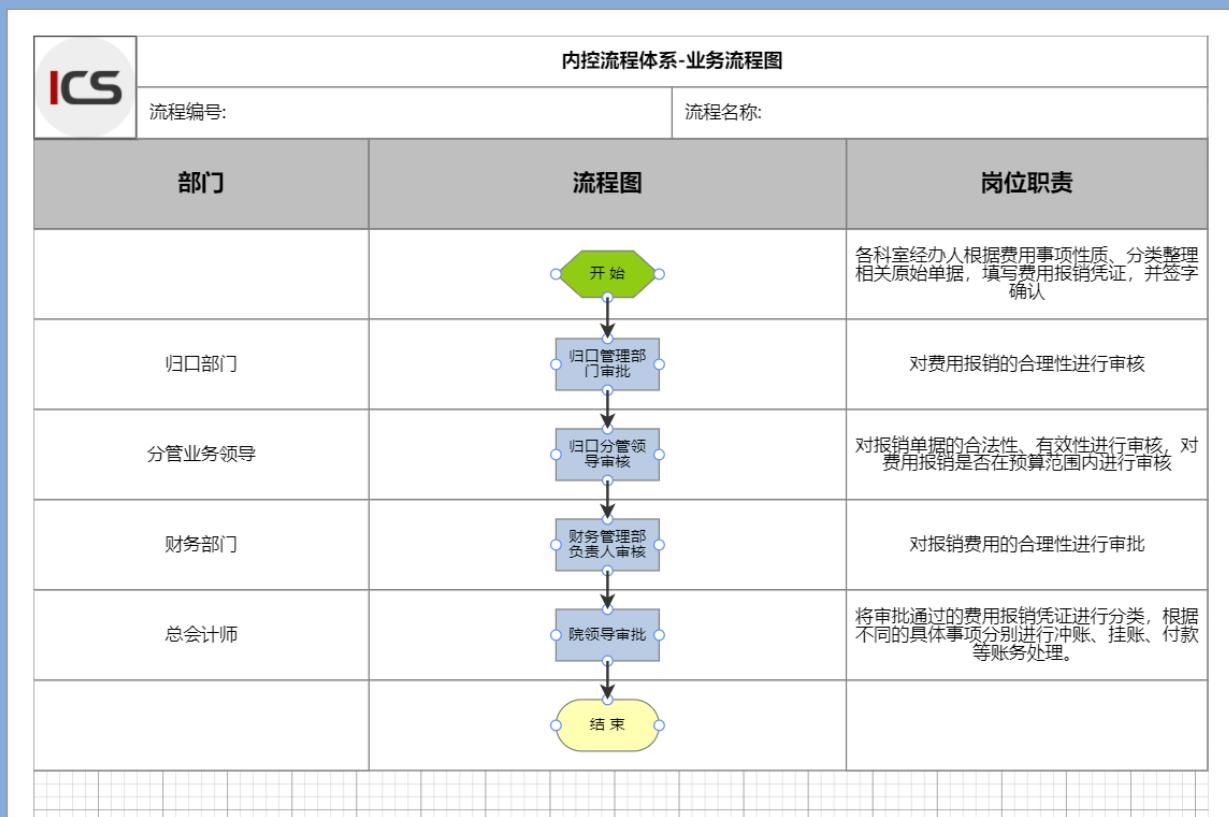Select the 归口分管领导审核 process box
This screenshot has width=1229, height=817.
click(607, 454)
